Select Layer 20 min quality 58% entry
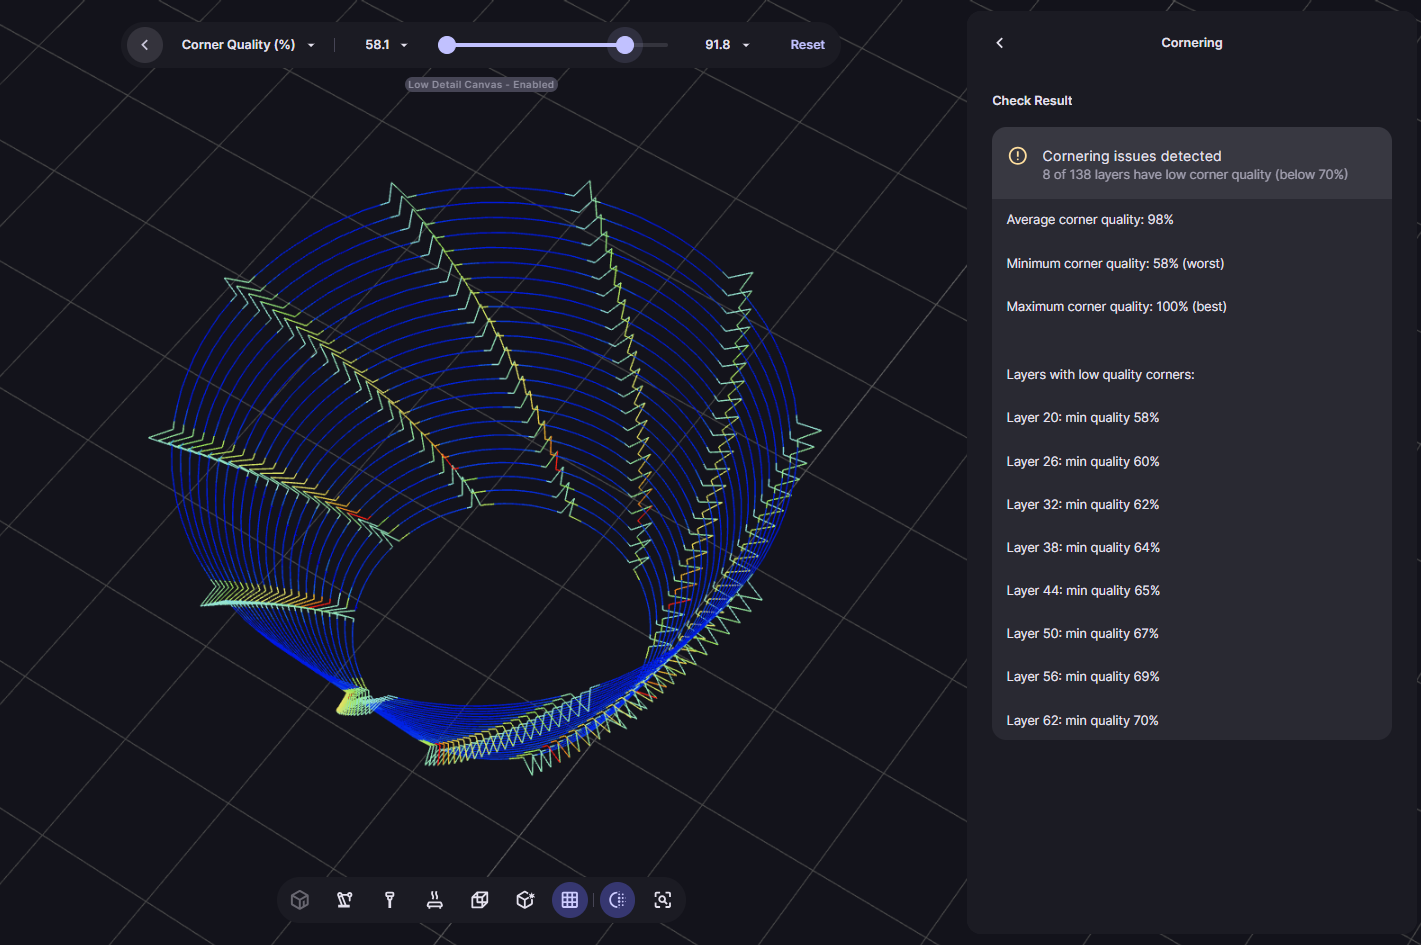This screenshot has width=1421, height=945. coord(1082,418)
